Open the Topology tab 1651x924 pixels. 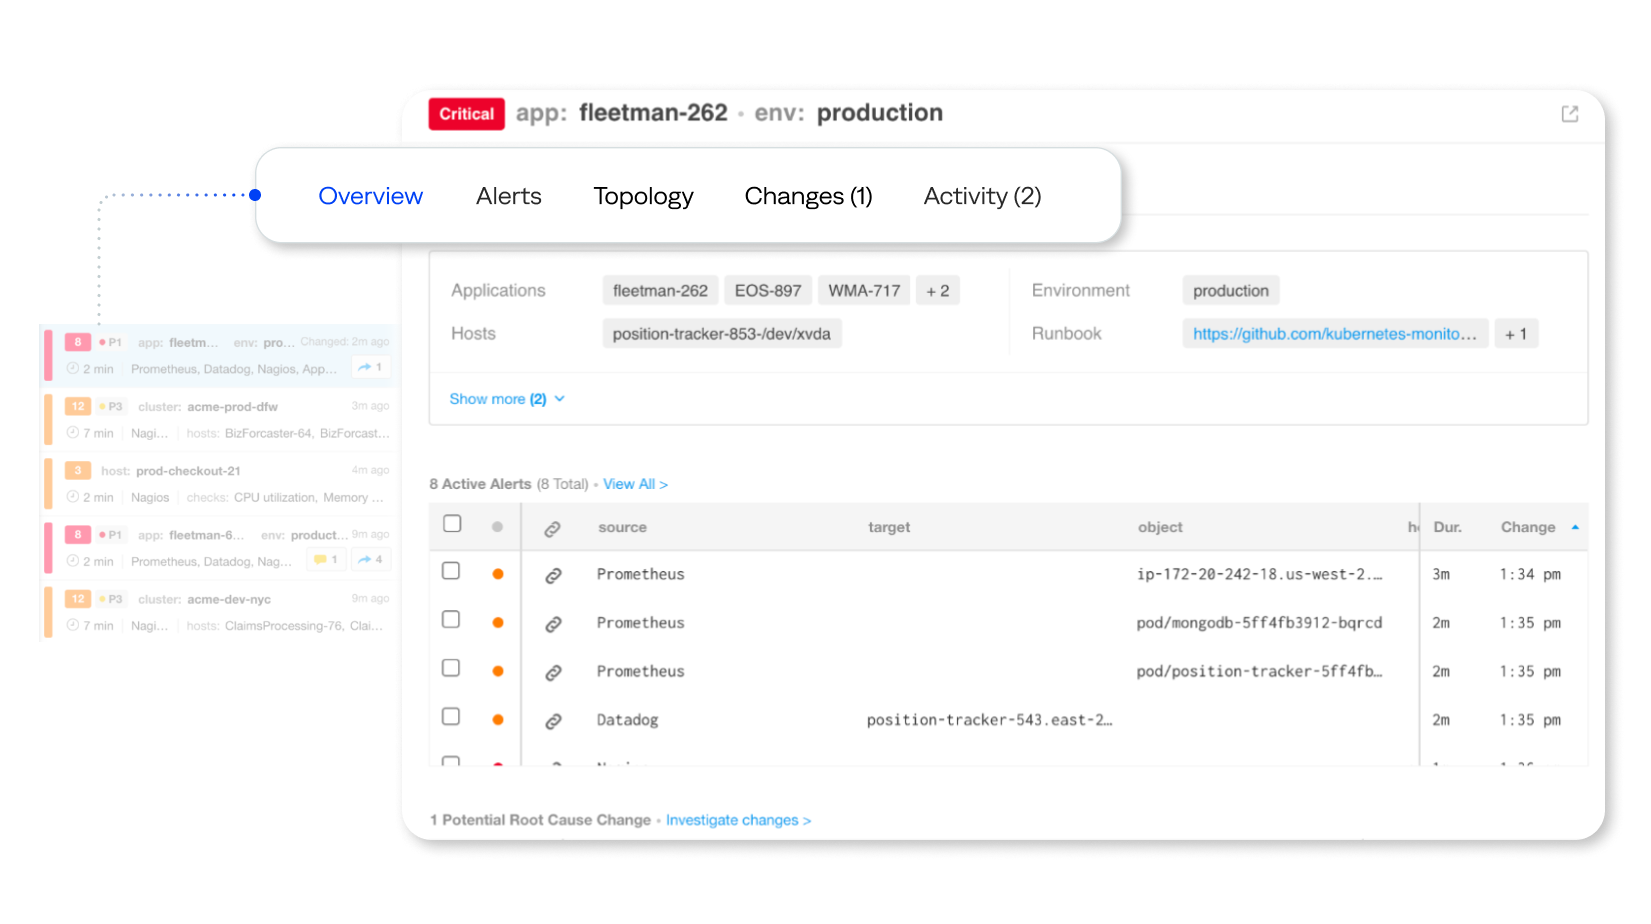click(643, 196)
